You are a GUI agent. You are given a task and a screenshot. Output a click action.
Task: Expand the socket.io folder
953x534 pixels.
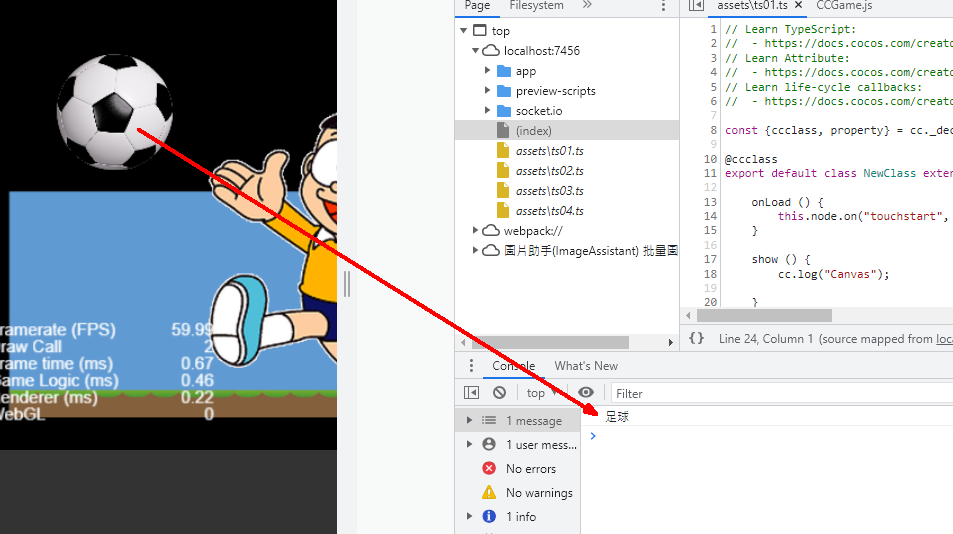pos(487,111)
